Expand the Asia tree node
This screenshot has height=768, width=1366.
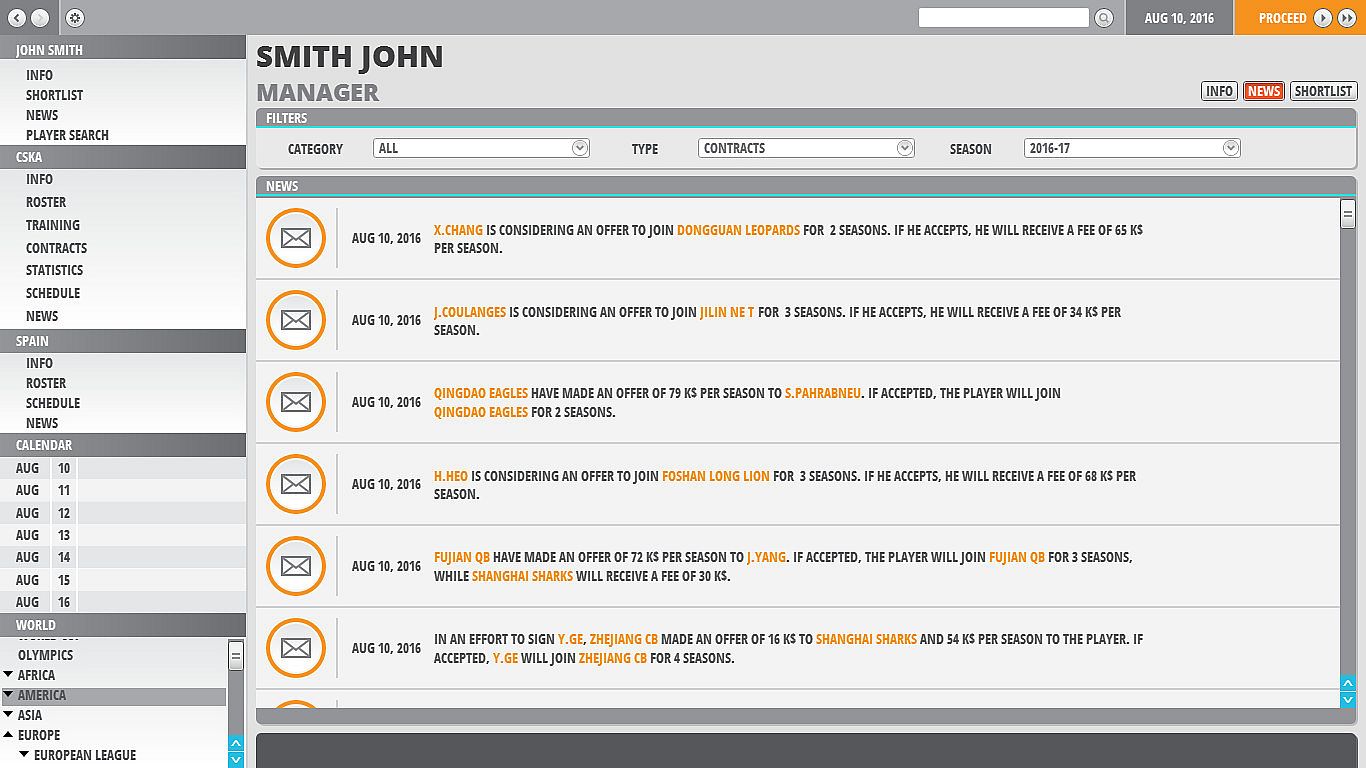(8, 715)
